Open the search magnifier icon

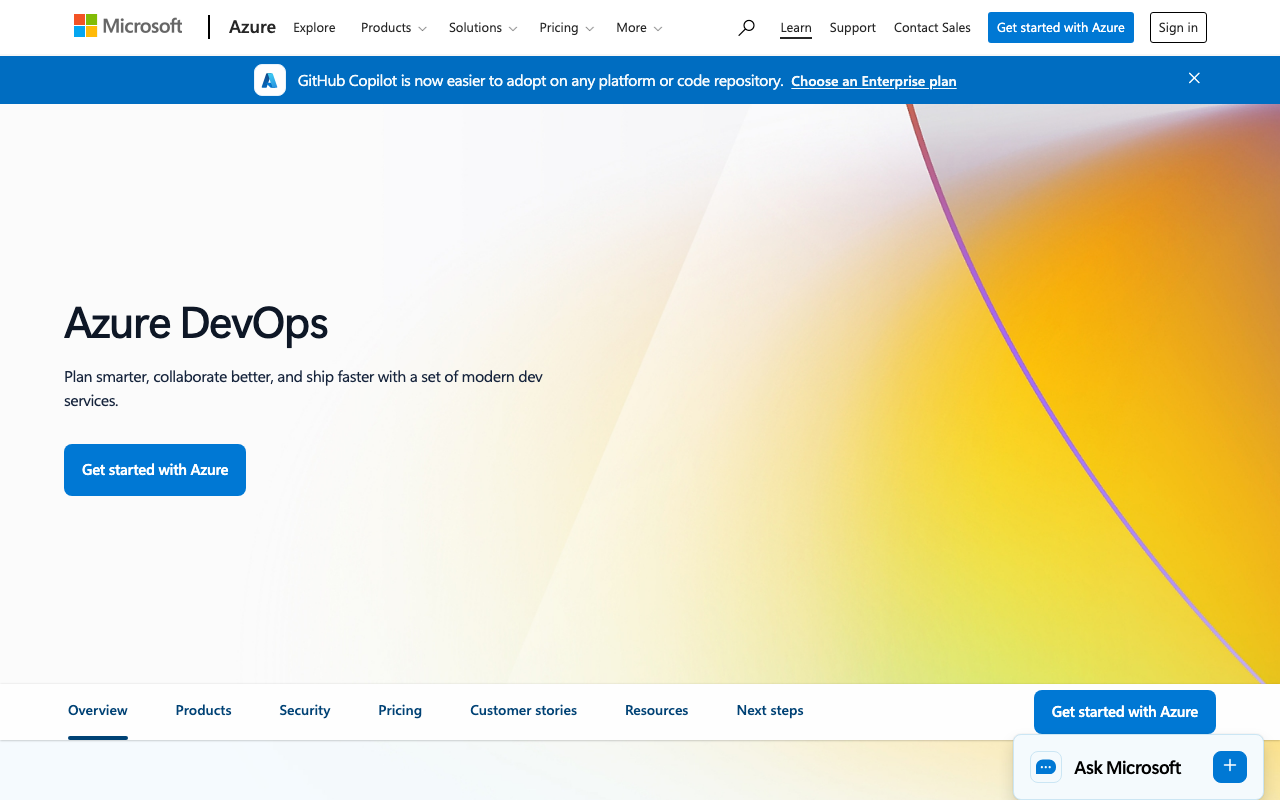pyautogui.click(x=746, y=28)
